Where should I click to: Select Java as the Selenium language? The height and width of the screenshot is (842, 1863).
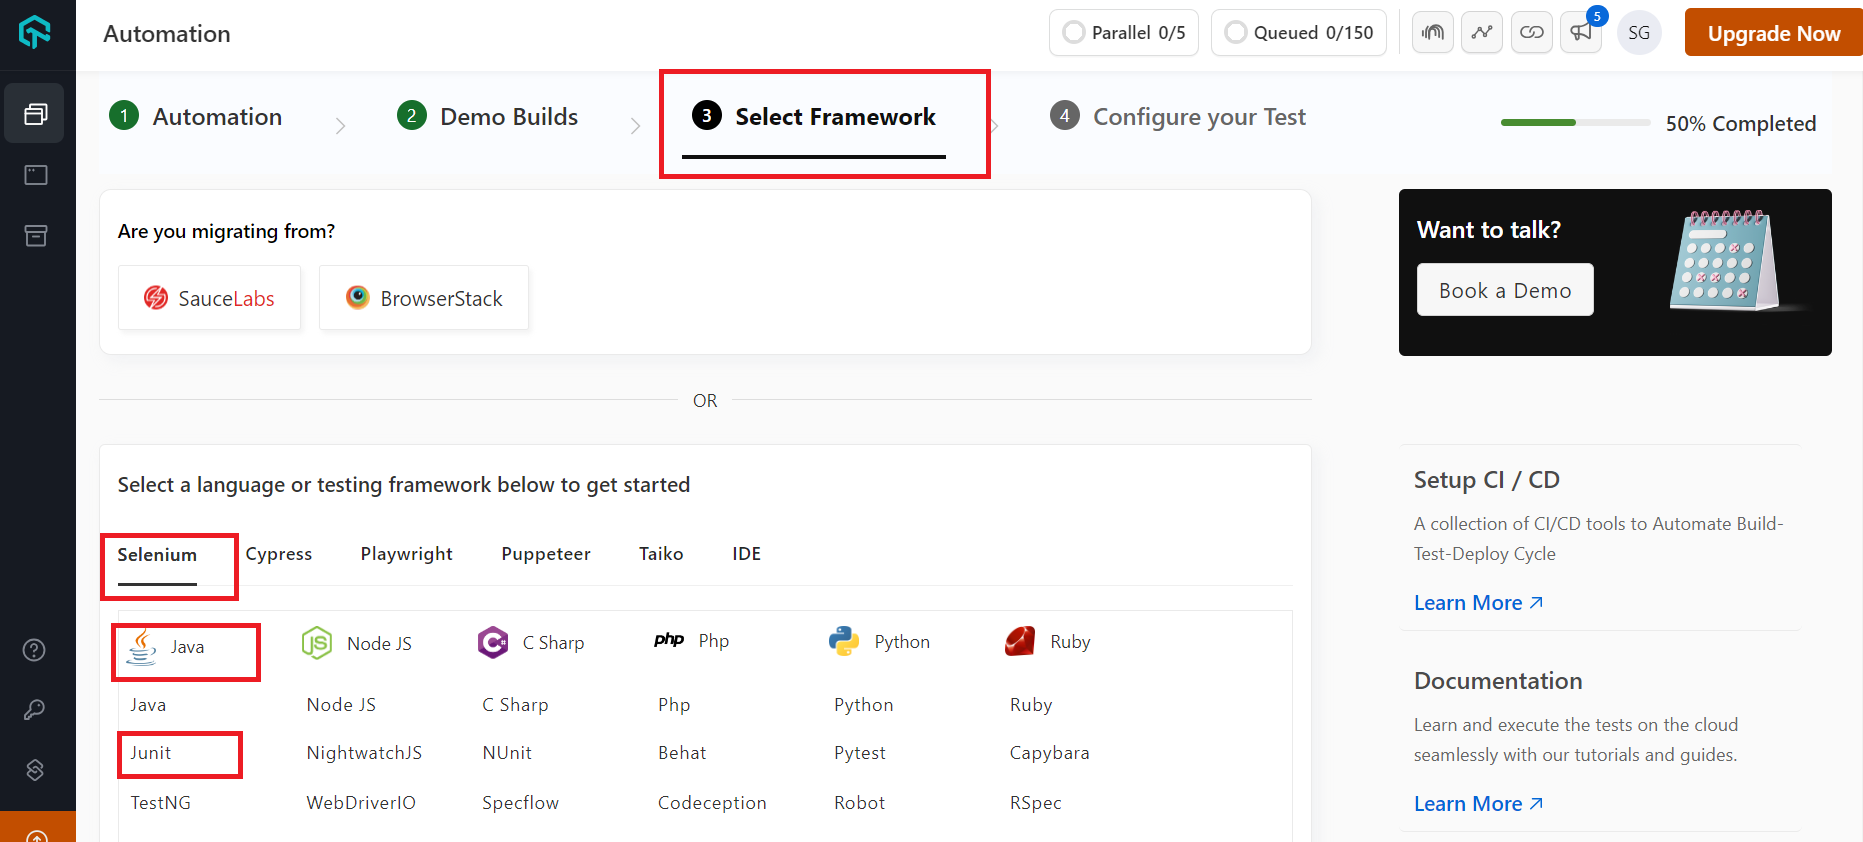coord(185,647)
